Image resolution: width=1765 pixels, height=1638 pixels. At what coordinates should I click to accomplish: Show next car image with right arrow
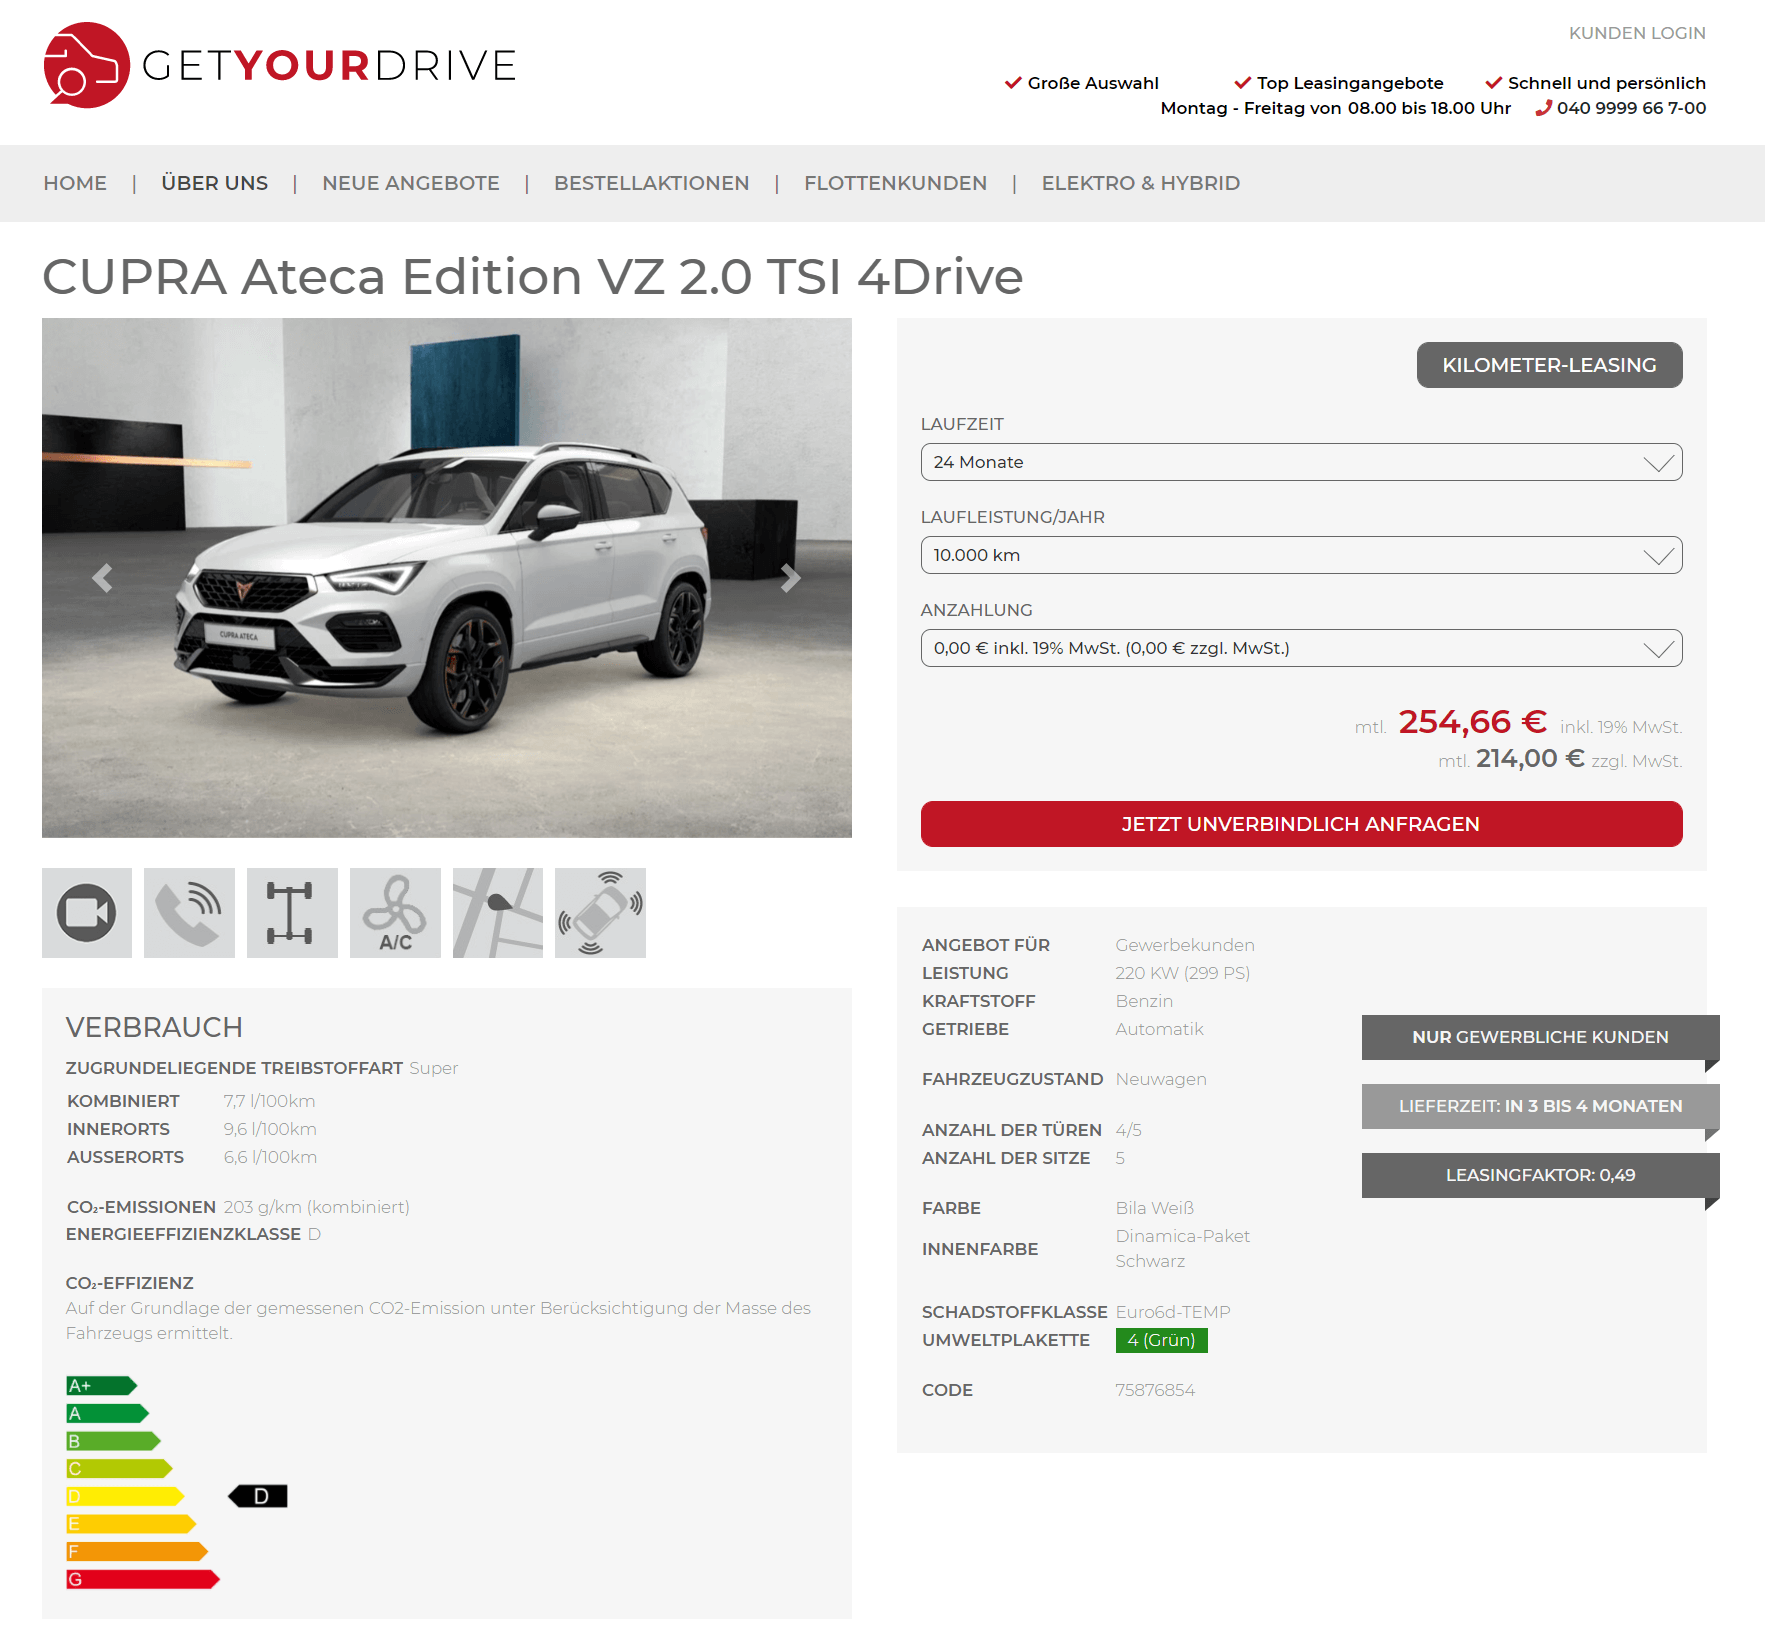click(x=790, y=578)
